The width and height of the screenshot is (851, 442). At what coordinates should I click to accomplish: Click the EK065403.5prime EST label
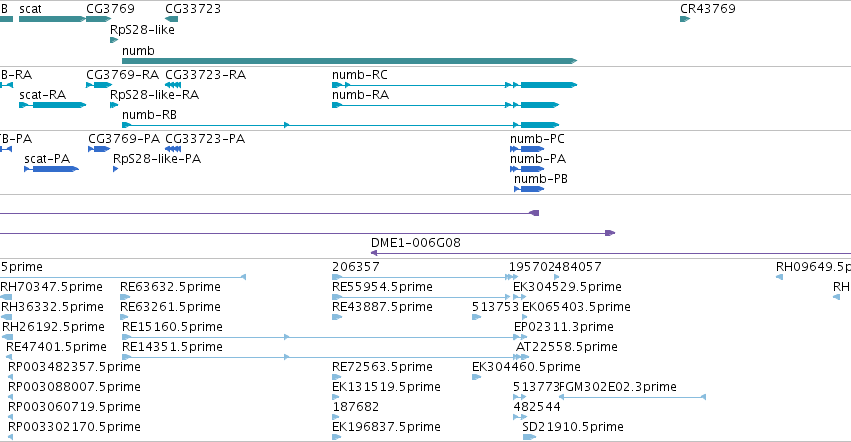point(576,307)
